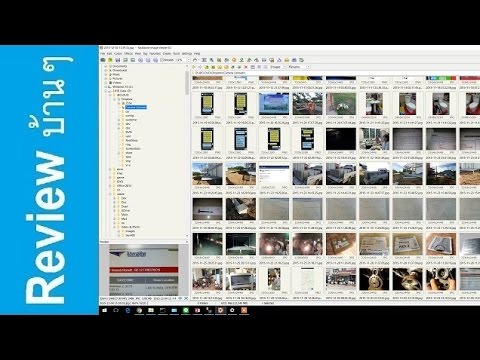
Task: Open the Colors menu
Action: [118, 54]
